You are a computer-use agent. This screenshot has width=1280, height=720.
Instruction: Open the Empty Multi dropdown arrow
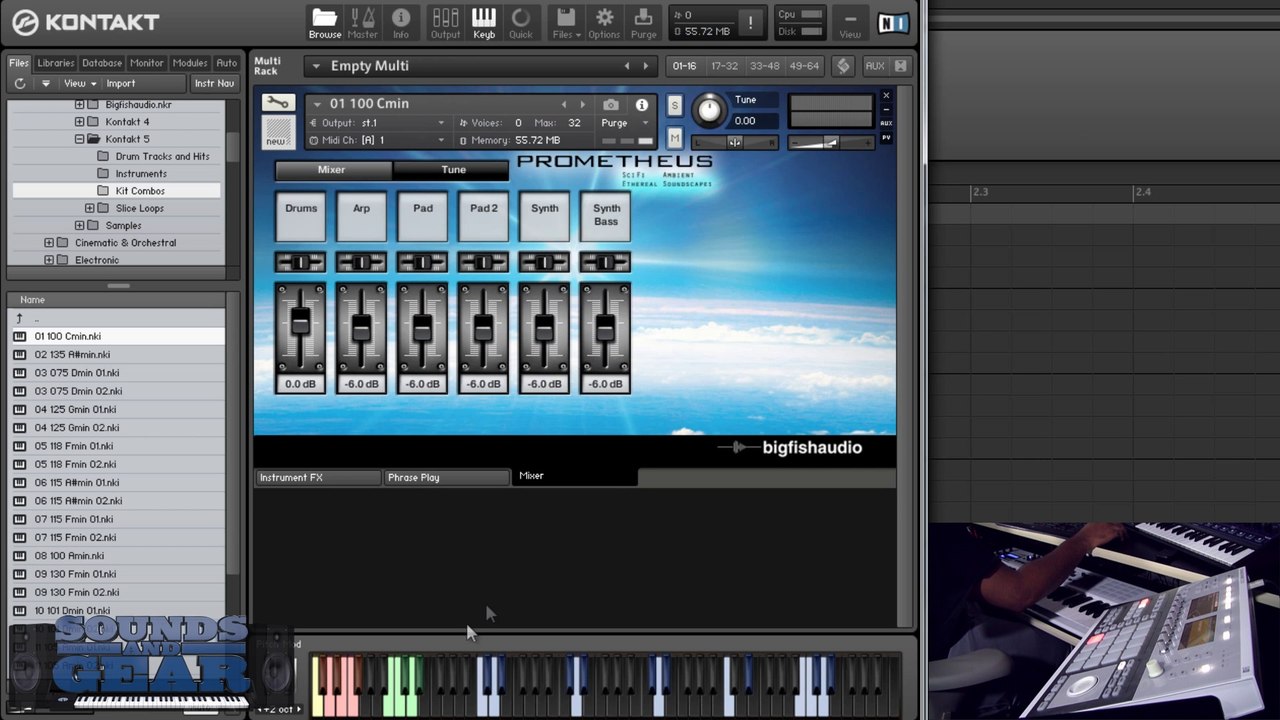tap(316, 67)
